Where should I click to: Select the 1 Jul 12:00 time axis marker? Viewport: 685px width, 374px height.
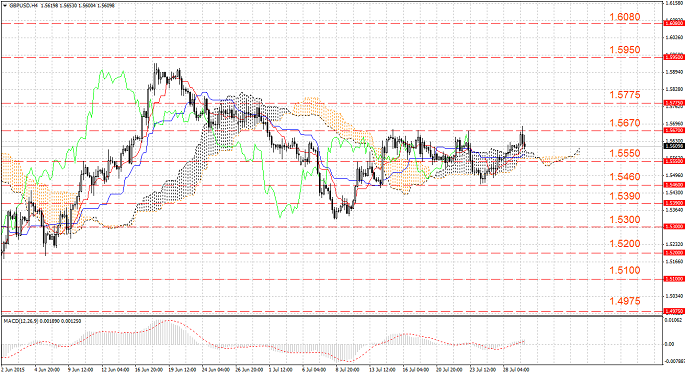(281, 370)
